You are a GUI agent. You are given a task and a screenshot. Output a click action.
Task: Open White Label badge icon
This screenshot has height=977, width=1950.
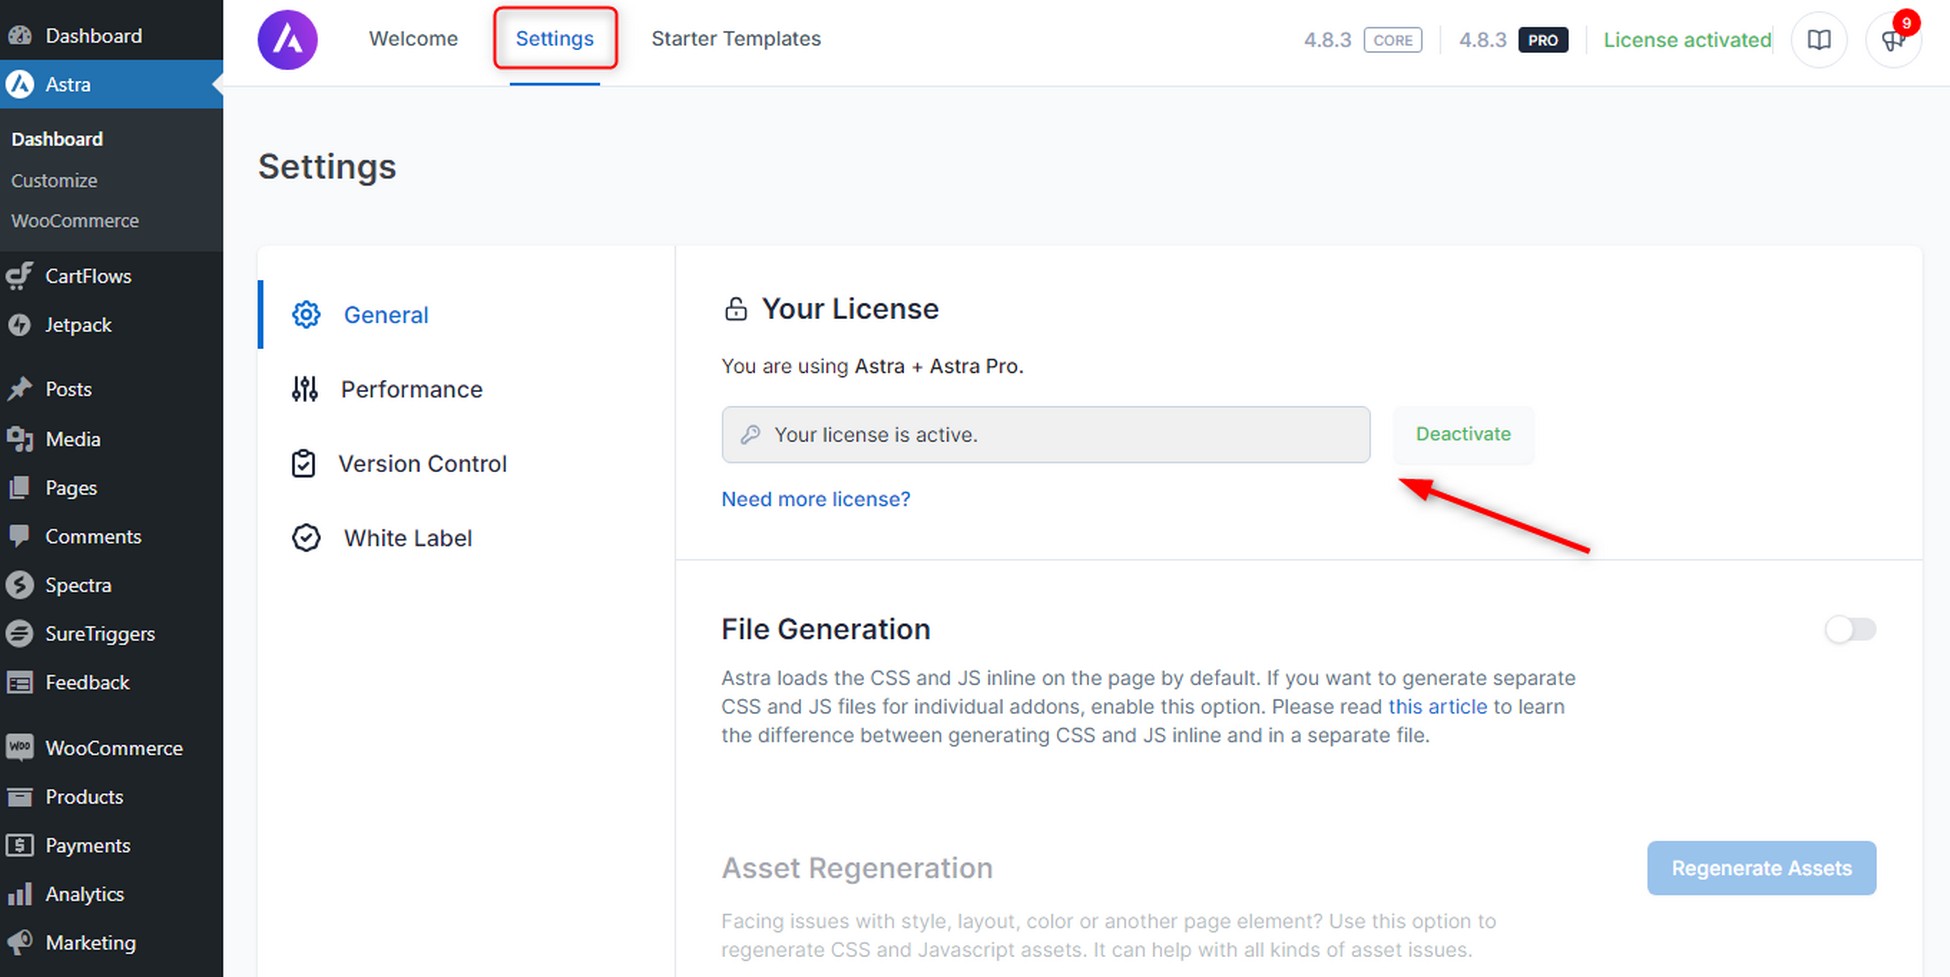[x=306, y=538]
